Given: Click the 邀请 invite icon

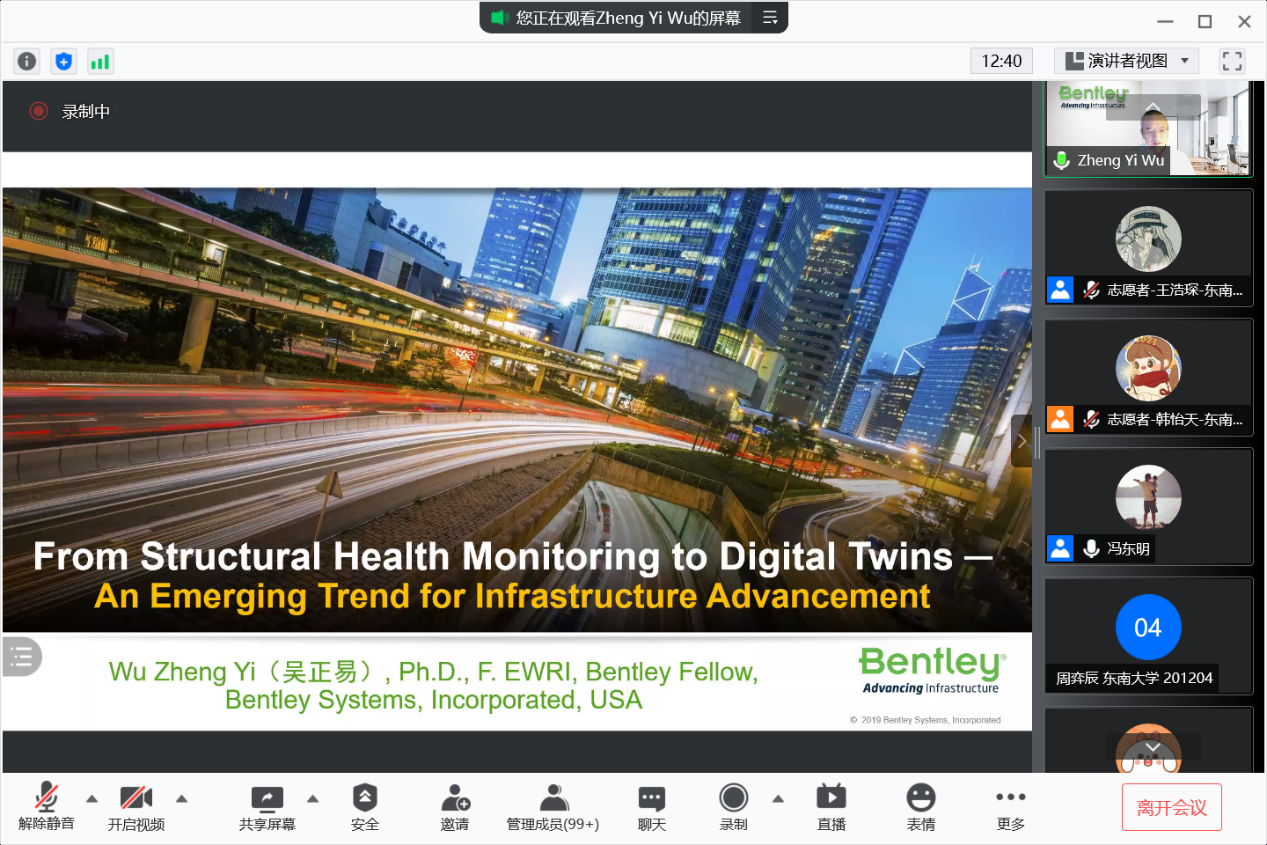Looking at the screenshot, I should tap(455, 807).
